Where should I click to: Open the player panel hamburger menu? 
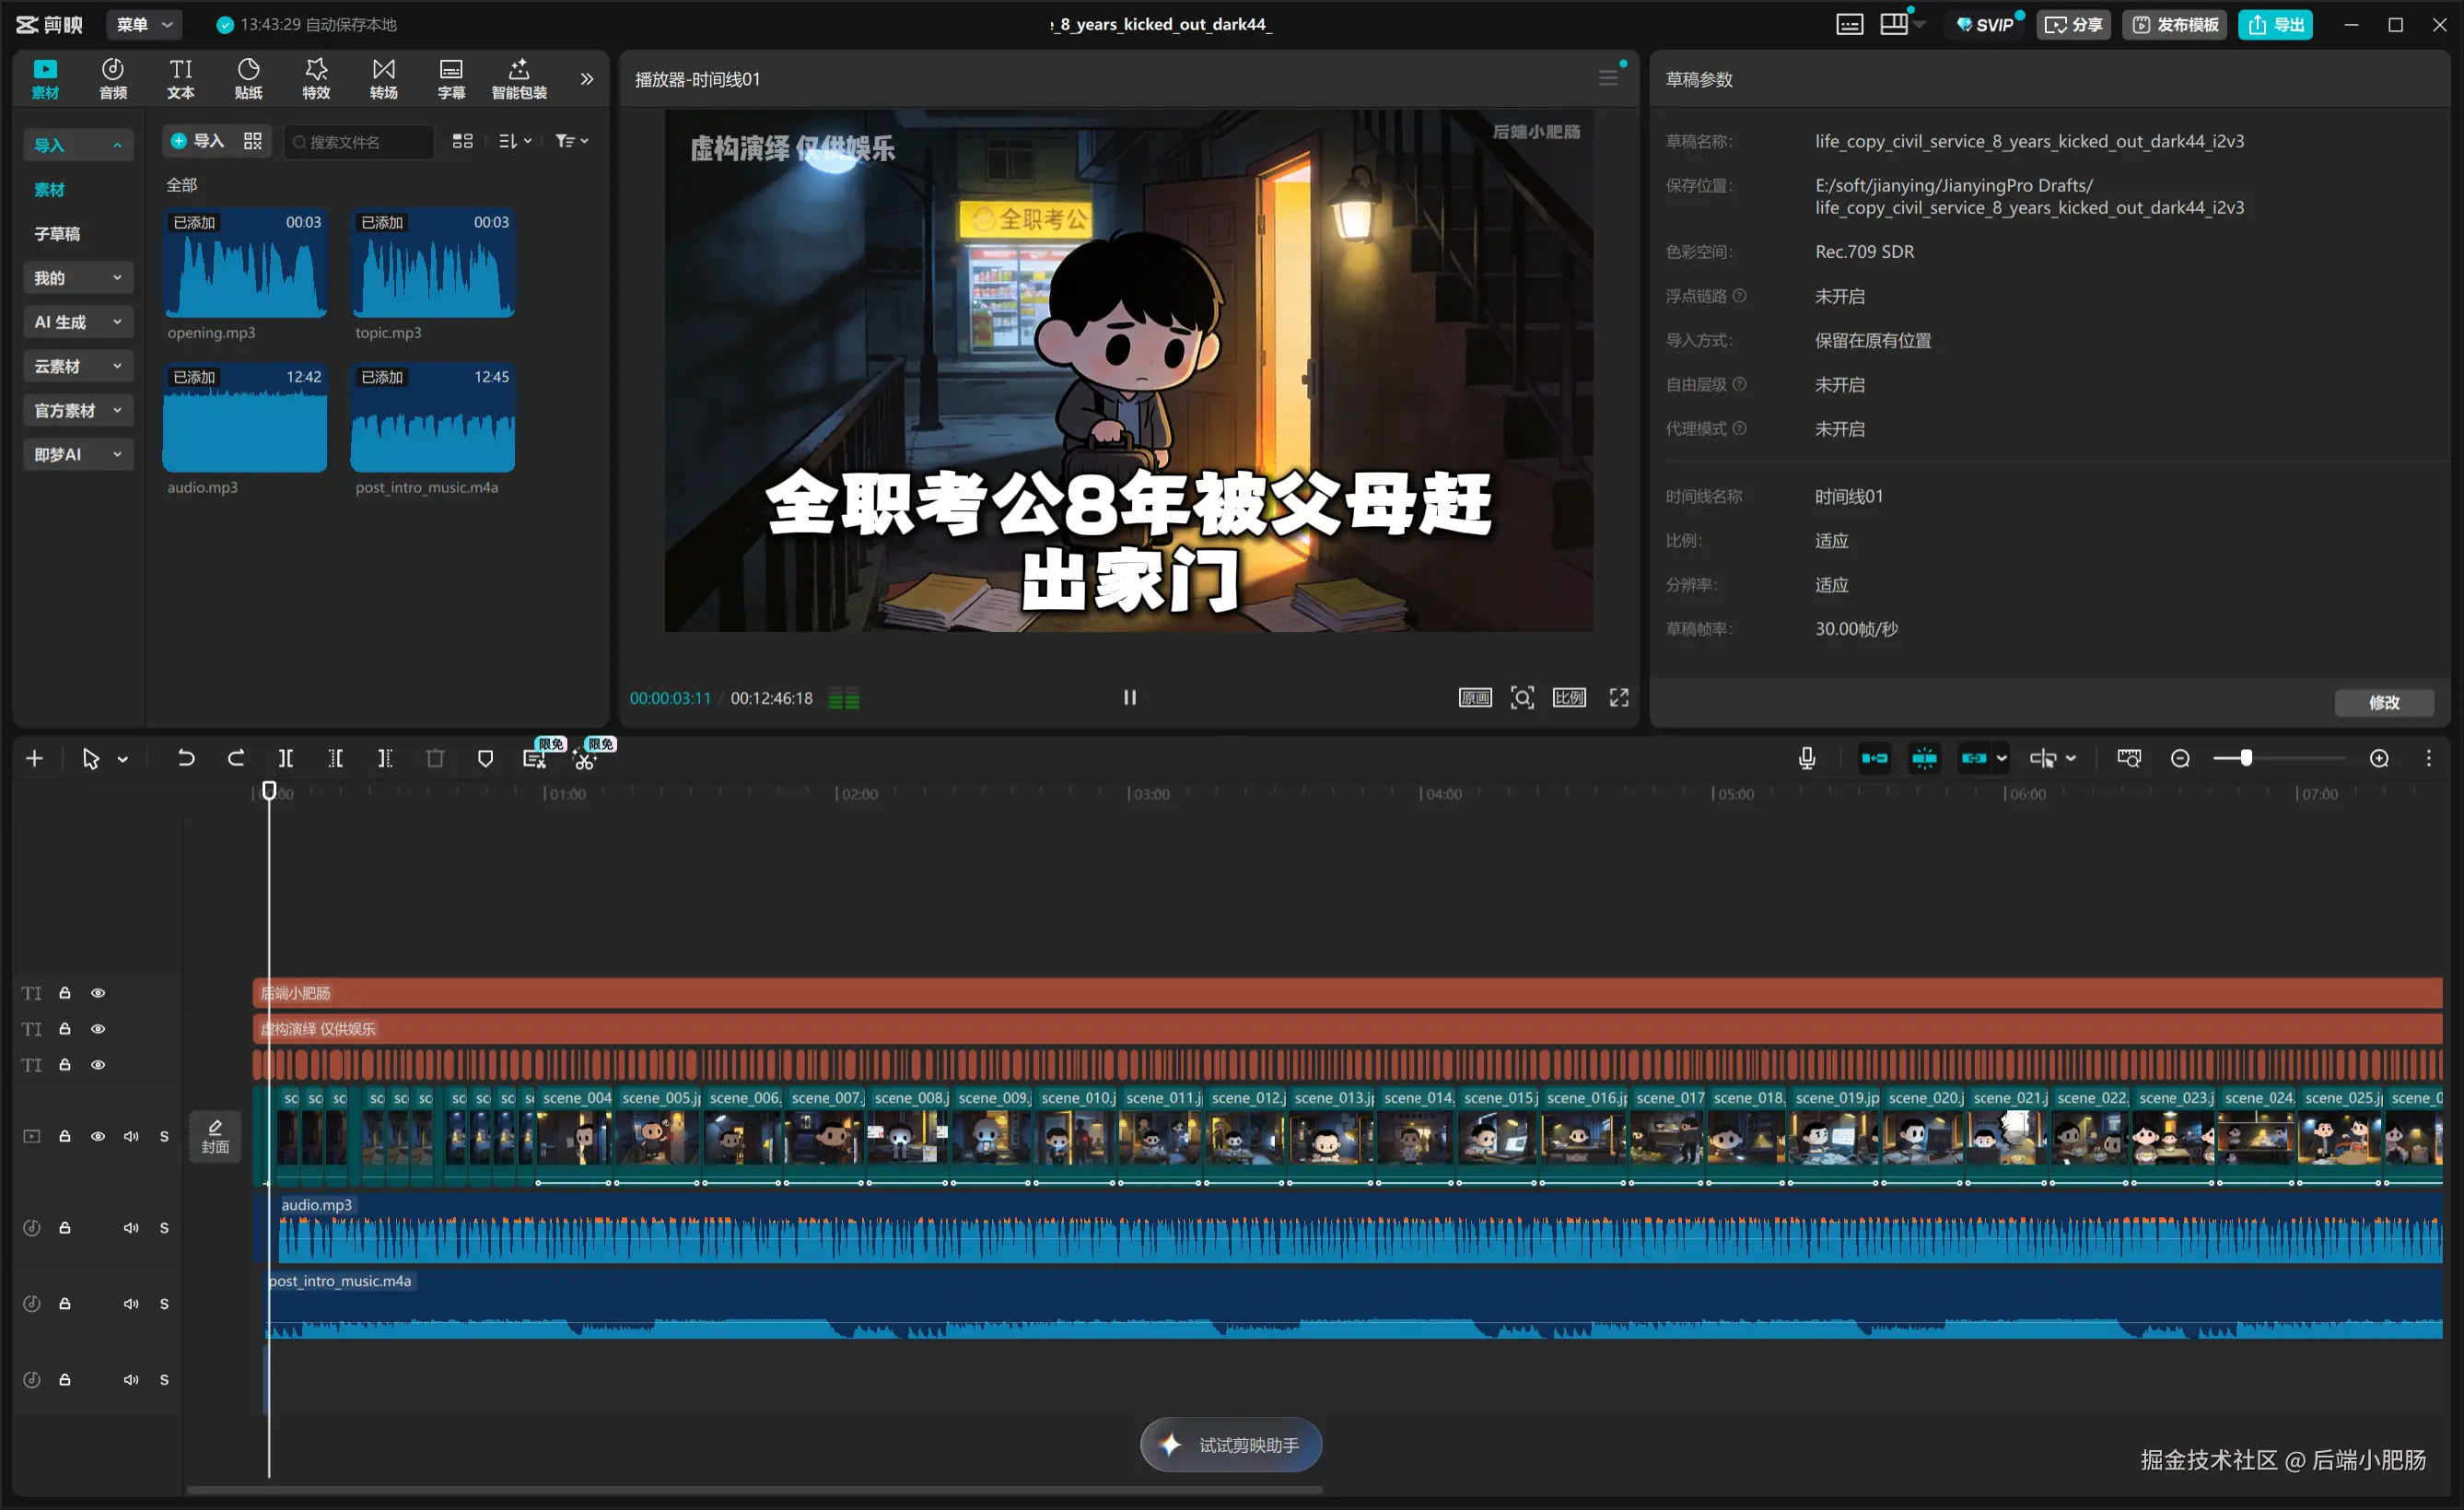click(1608, 78)
